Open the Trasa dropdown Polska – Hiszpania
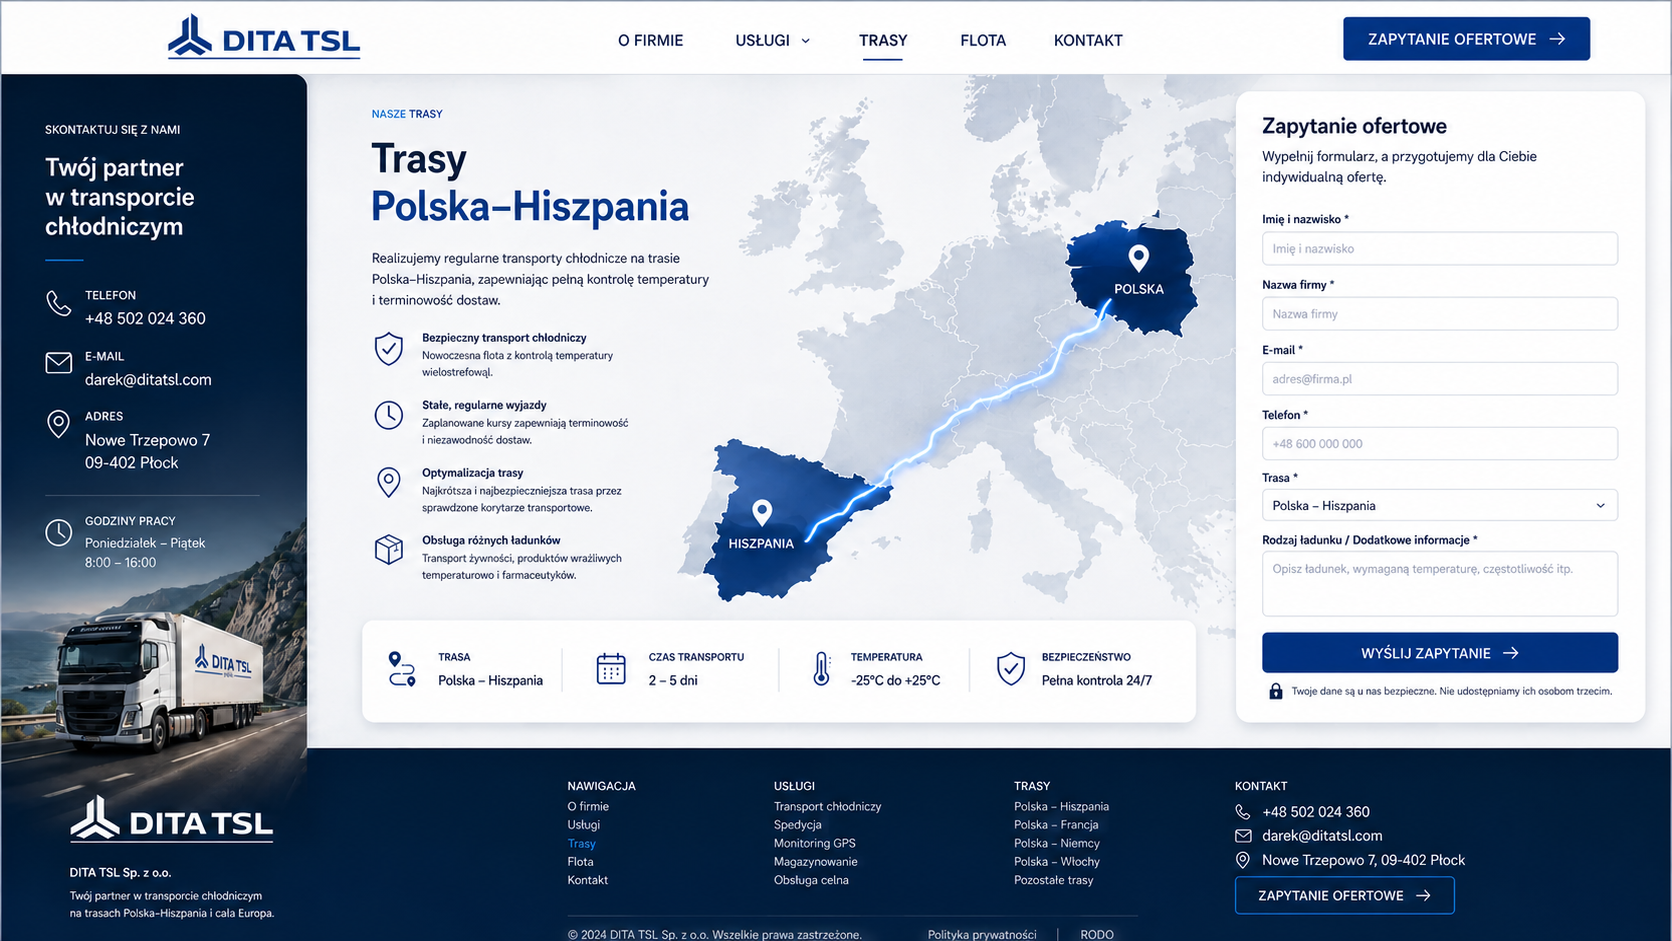Image resolution: width=1672 pixels, height=941 pixels. (x=1440, y=505)
